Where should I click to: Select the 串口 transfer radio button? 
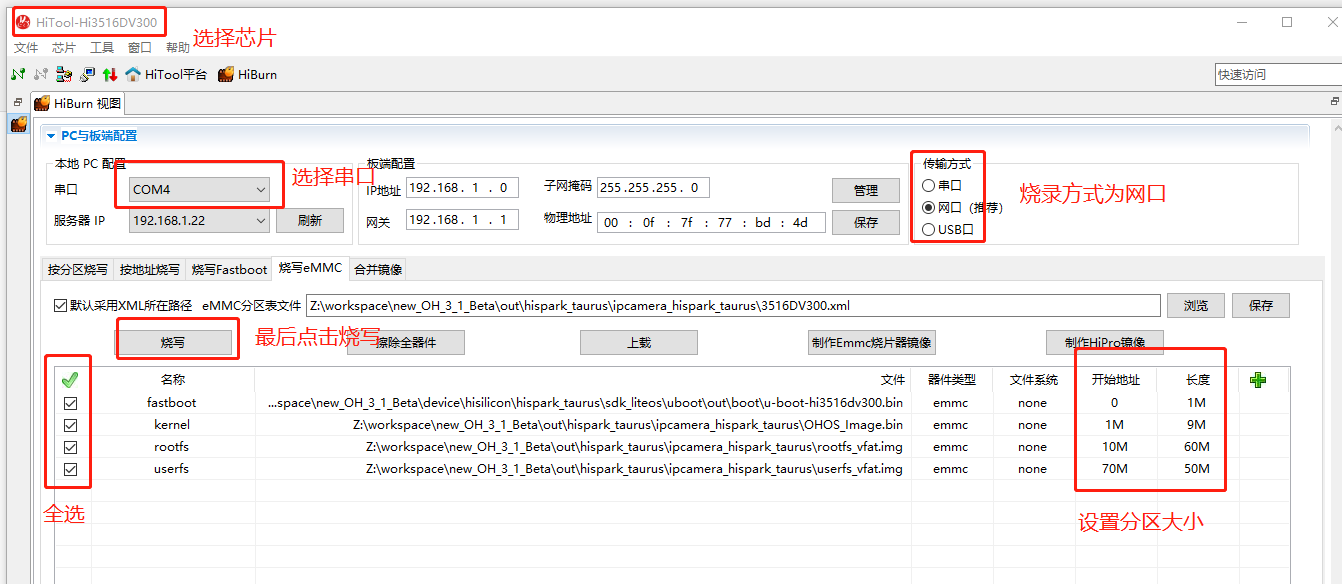click(929, 186)
